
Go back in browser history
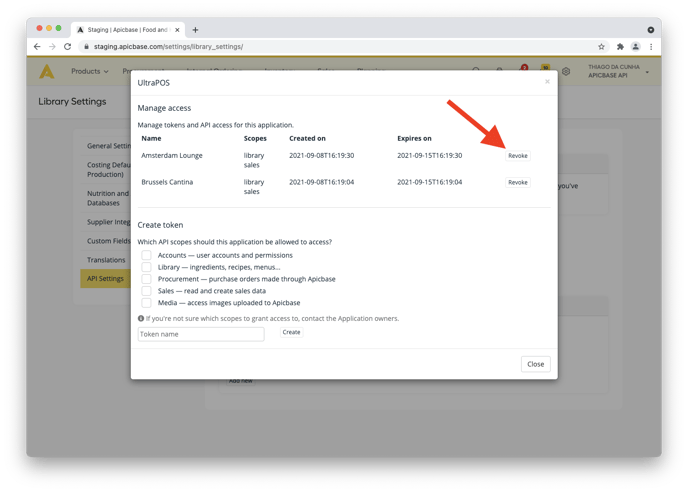point(37,47)
